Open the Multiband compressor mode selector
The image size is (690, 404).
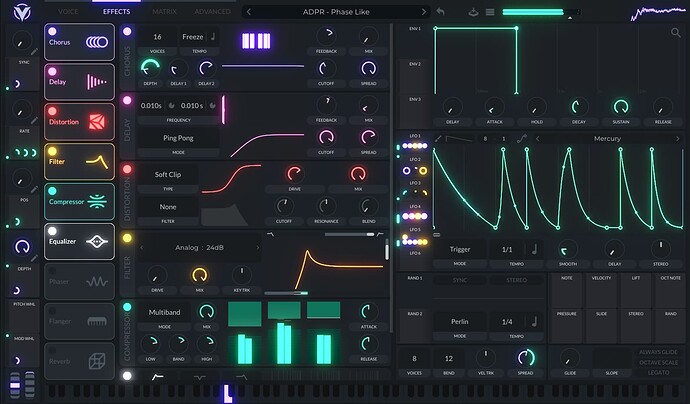click(x=164, y=312)
